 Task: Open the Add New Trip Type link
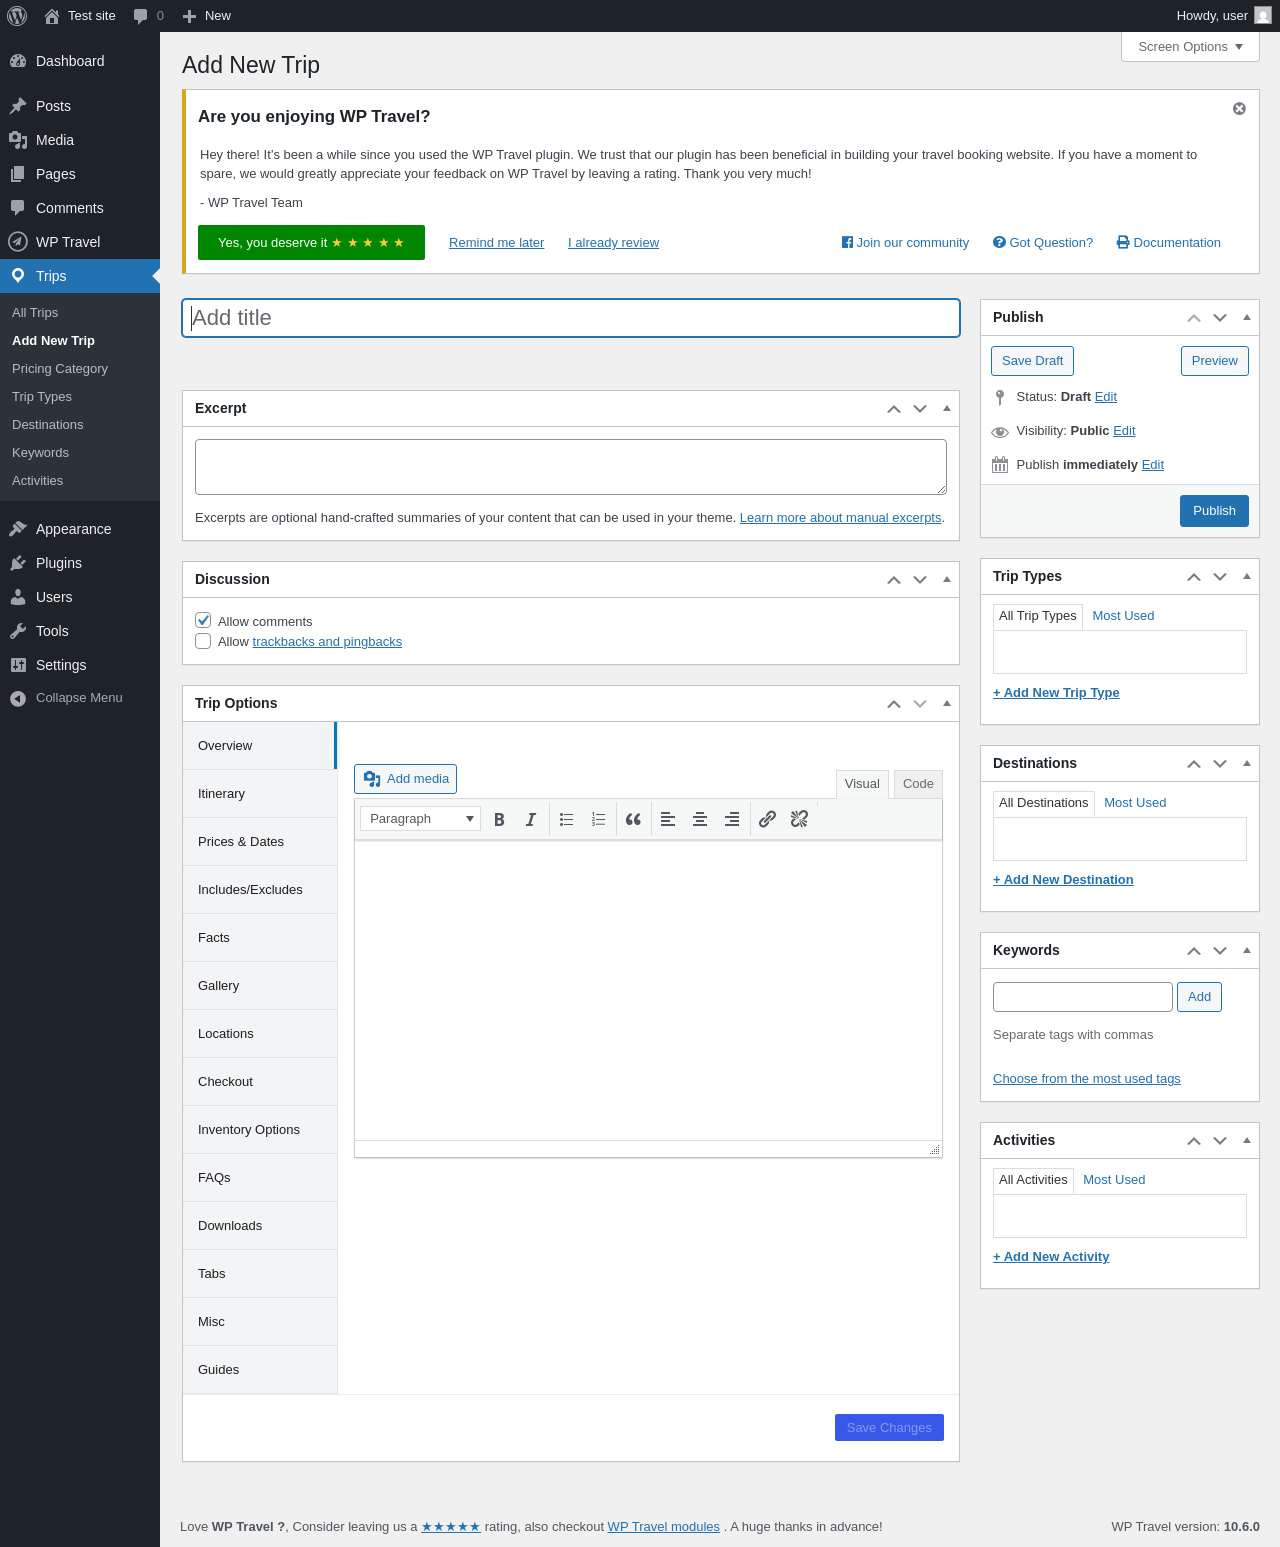1056,693
